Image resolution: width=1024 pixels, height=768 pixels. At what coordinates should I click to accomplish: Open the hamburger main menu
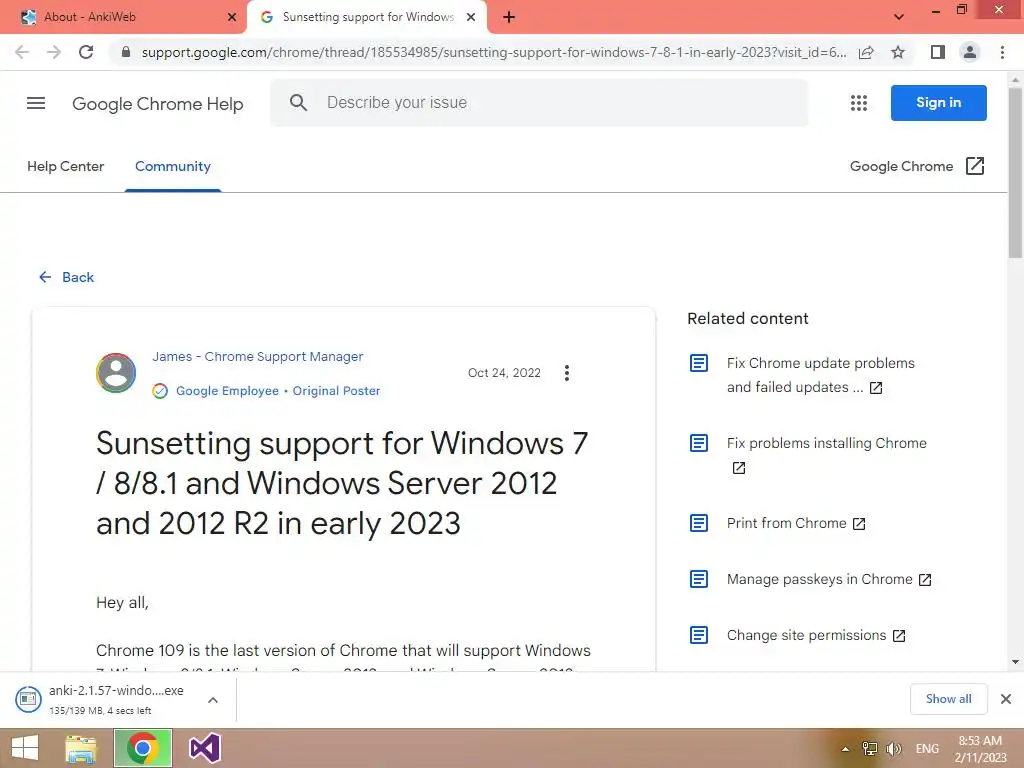click(36, 103)
